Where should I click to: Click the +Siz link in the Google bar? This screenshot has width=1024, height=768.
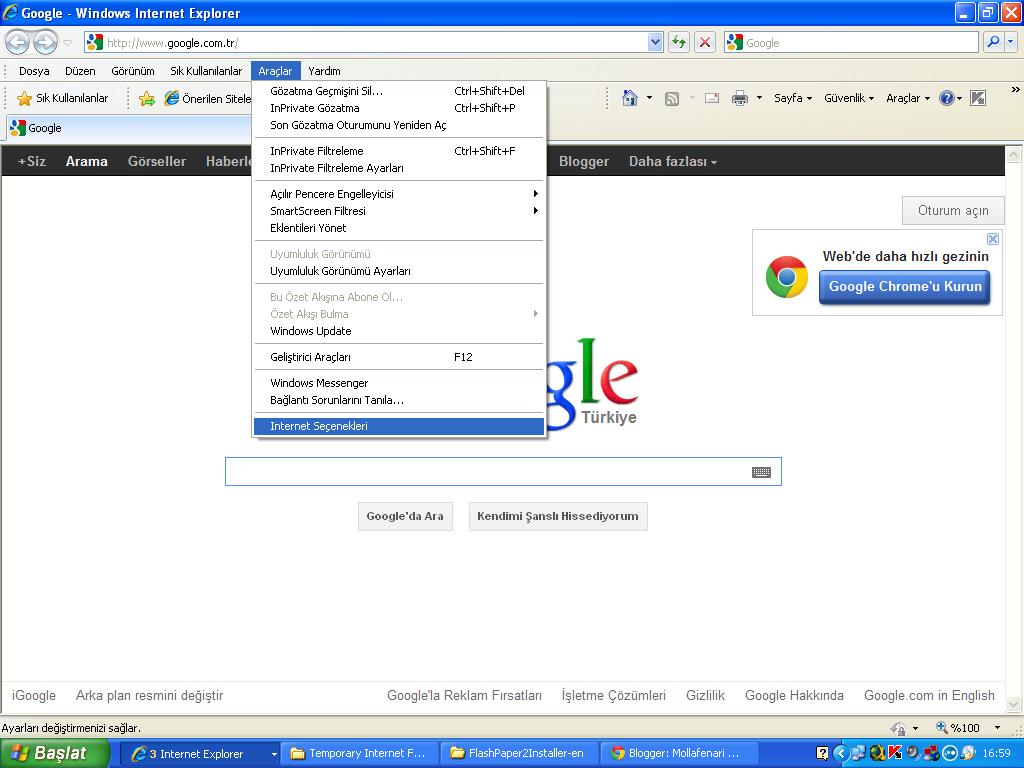click(32, 161)
